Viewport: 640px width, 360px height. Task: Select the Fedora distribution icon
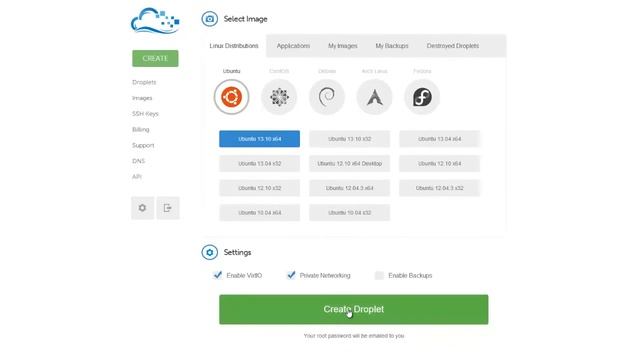pos(422,97)
